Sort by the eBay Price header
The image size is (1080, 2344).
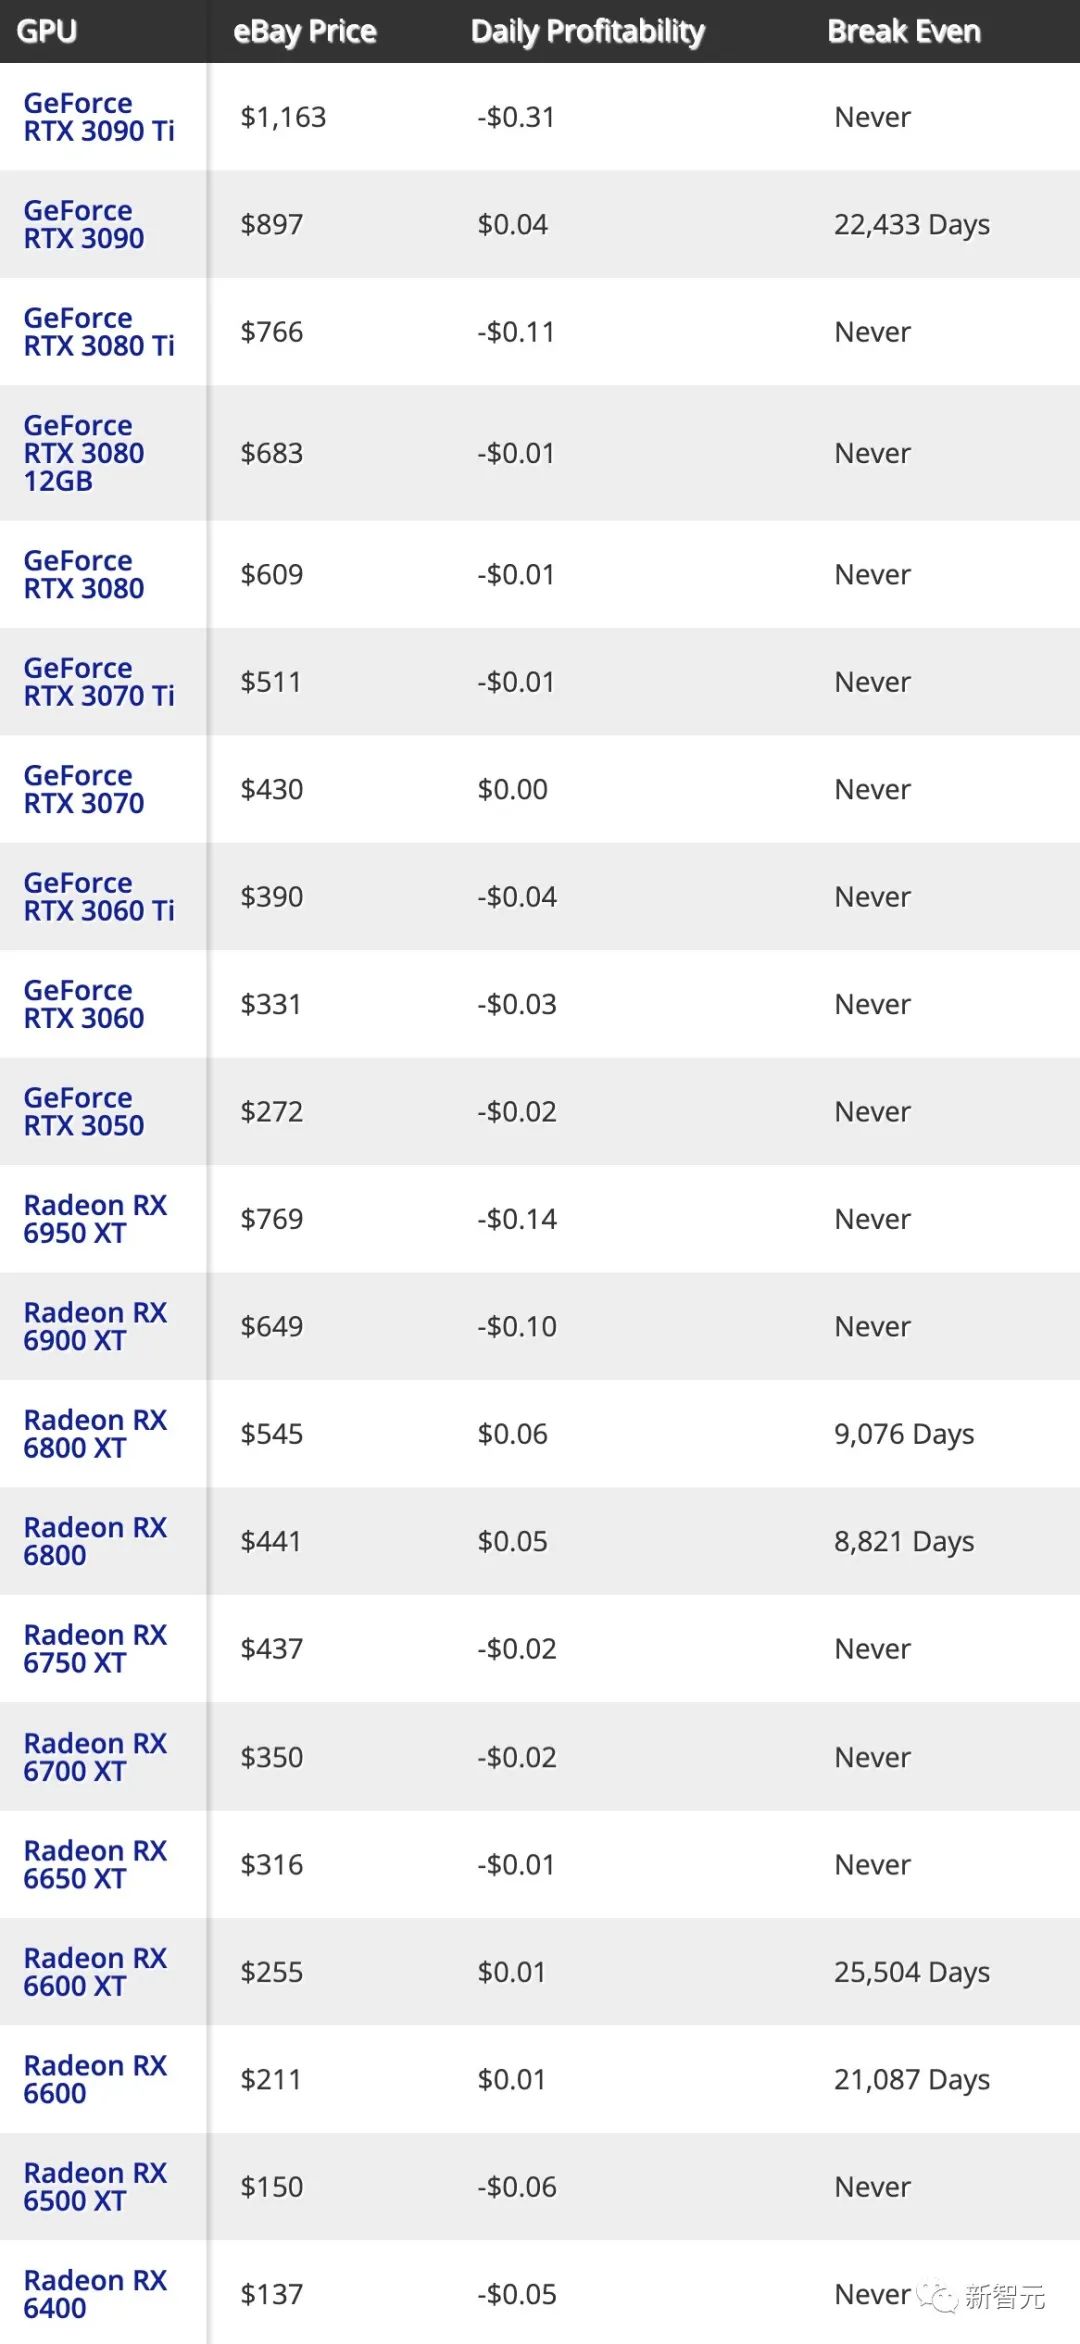coord(305,31)
